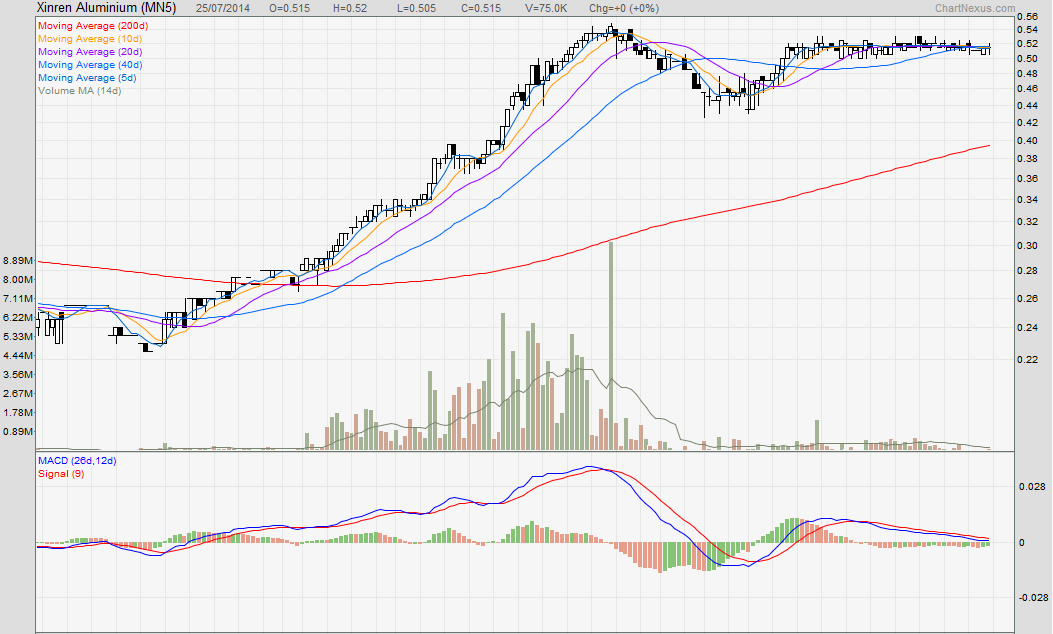Click the Xinren Aluminium (MN5) title
The width and height of the screenshot is (1053, 634).
click(x=106, y=8)
